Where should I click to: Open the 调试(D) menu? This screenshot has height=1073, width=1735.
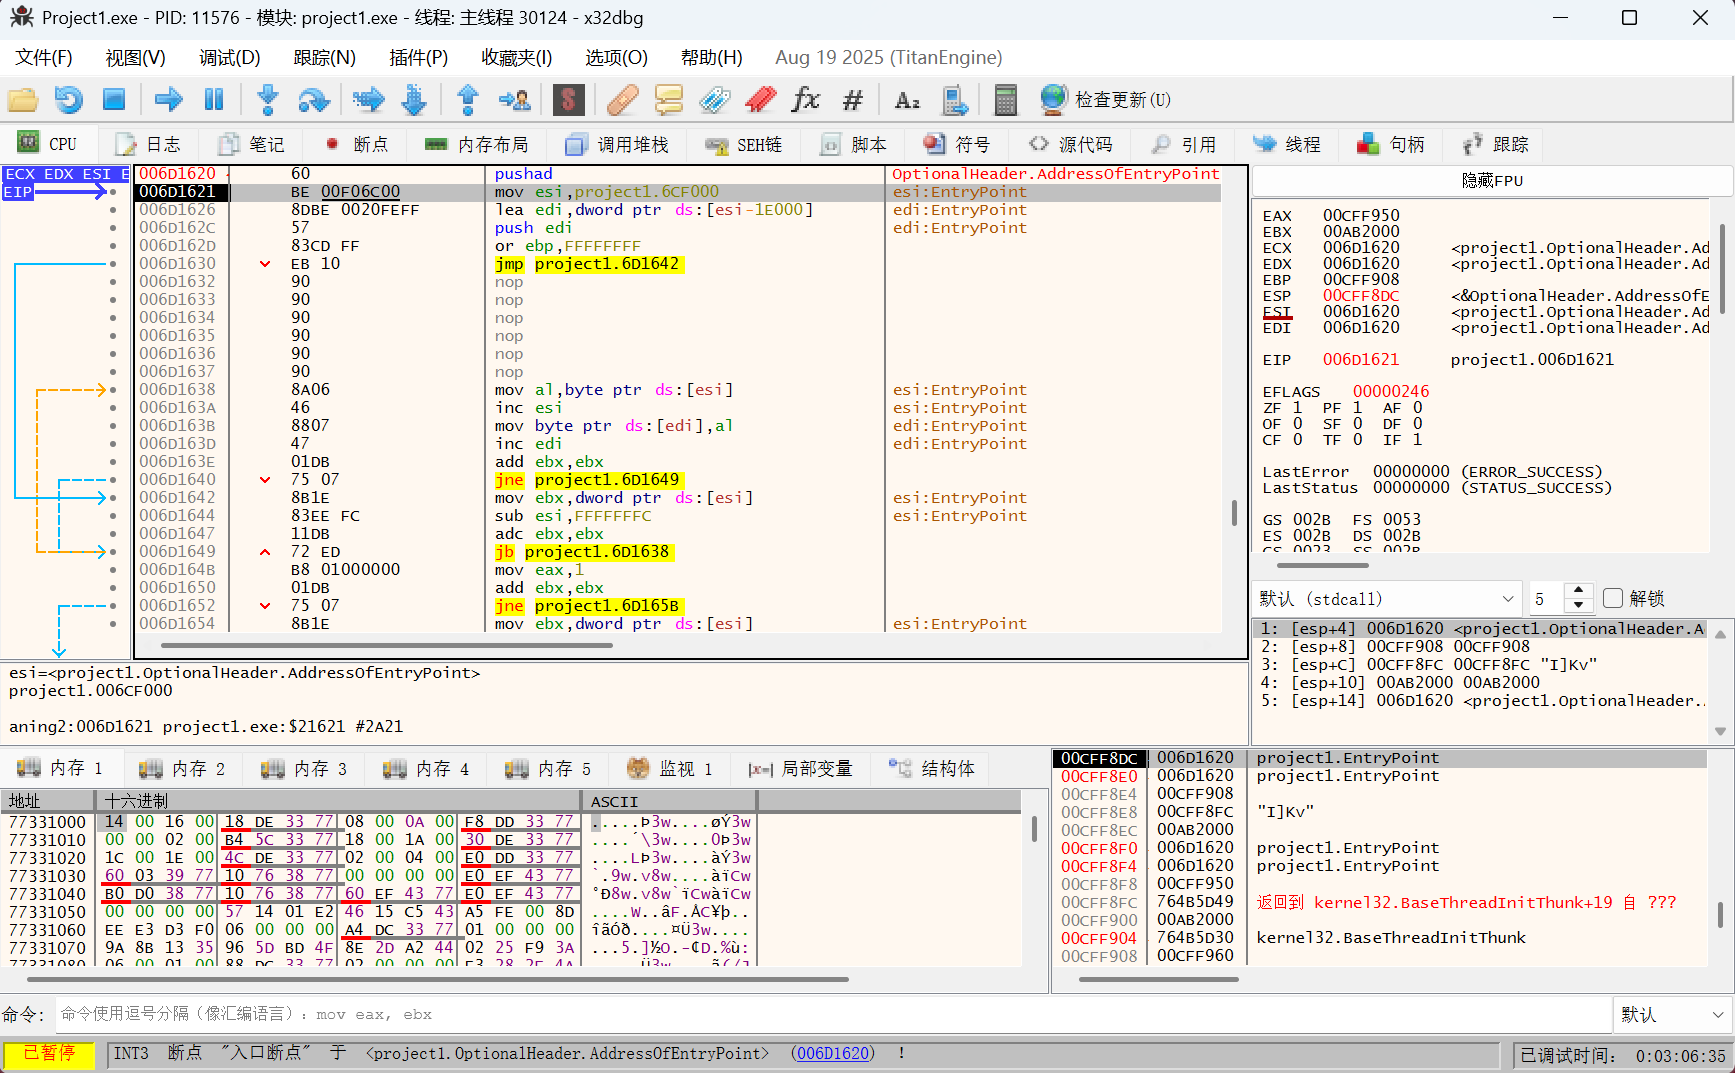point(229,57)
